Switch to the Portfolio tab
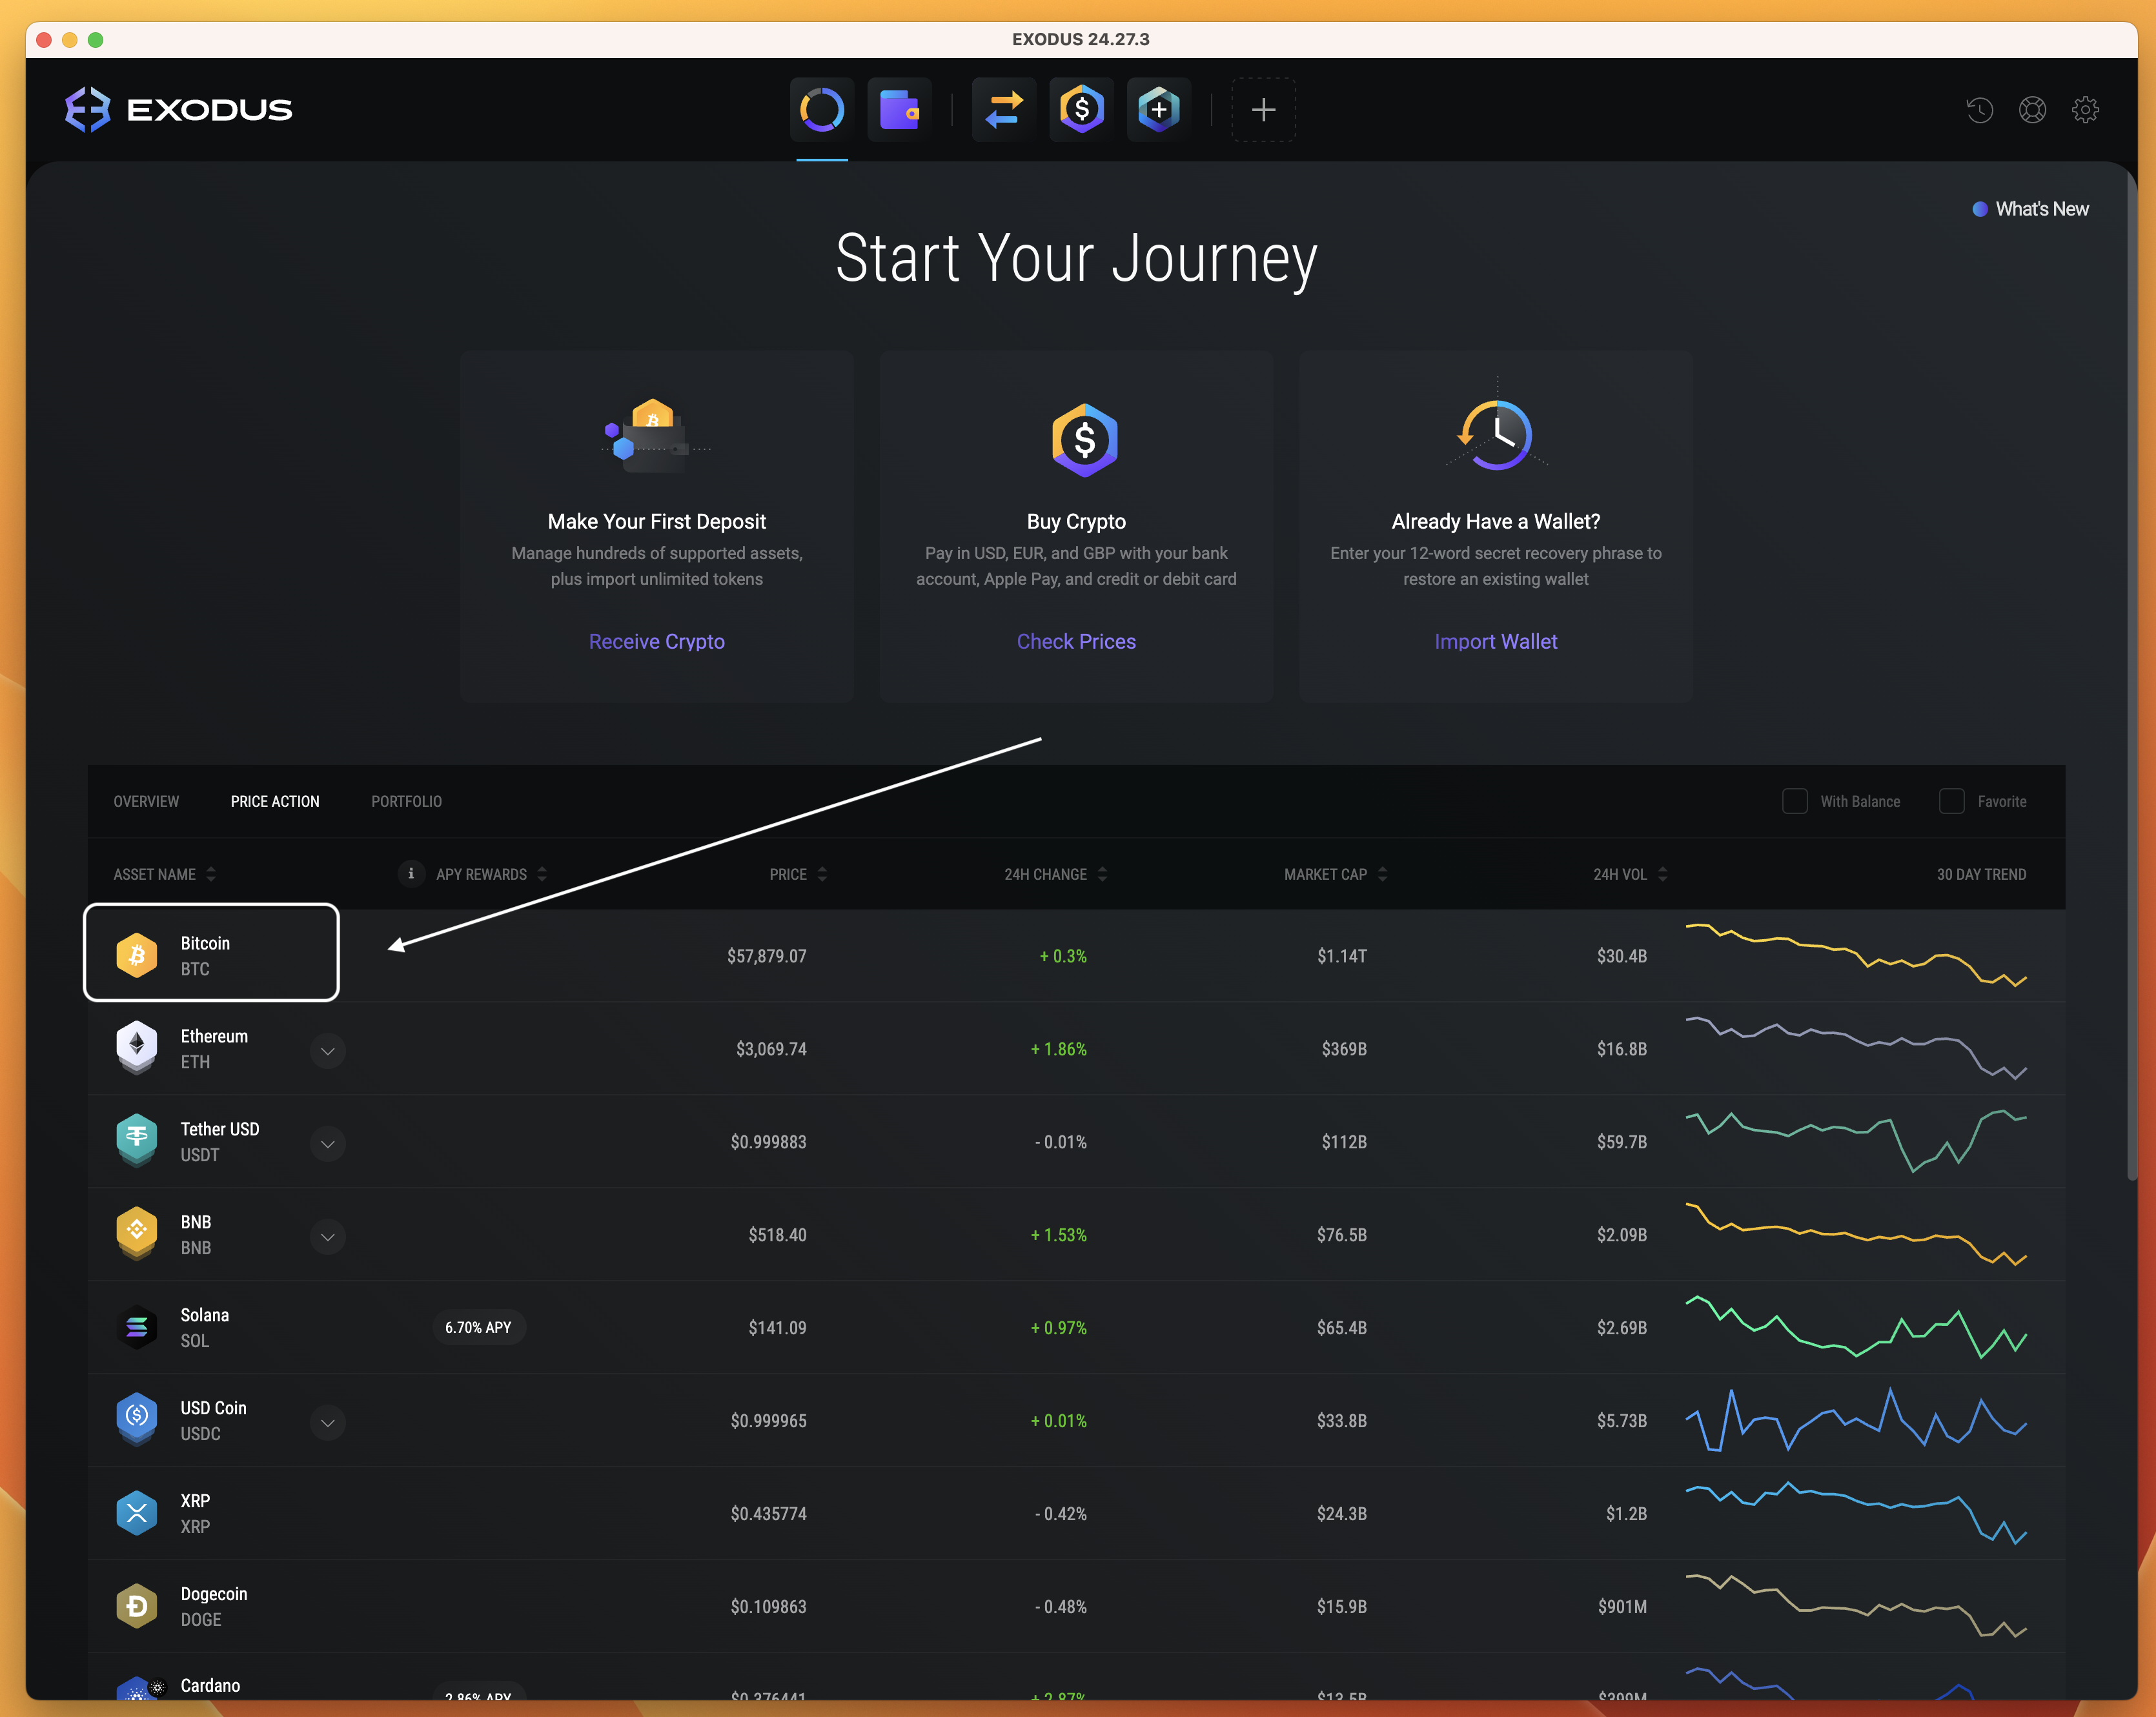This screenshot has height=1717, width=2156. tap(406, 801)
